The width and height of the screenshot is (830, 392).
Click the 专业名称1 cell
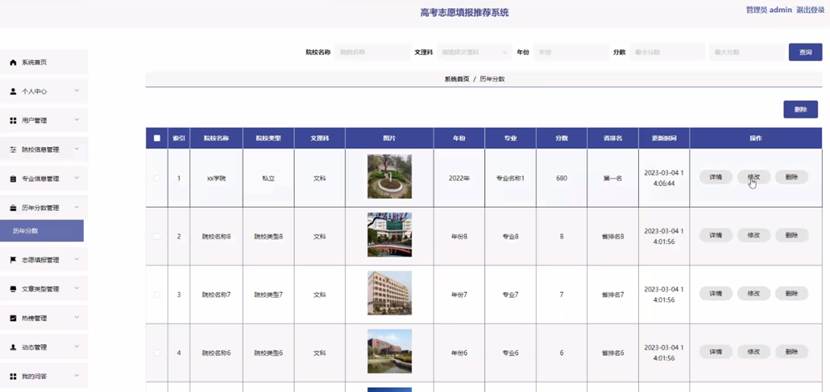pyautogui.click(x=510, y=178)
